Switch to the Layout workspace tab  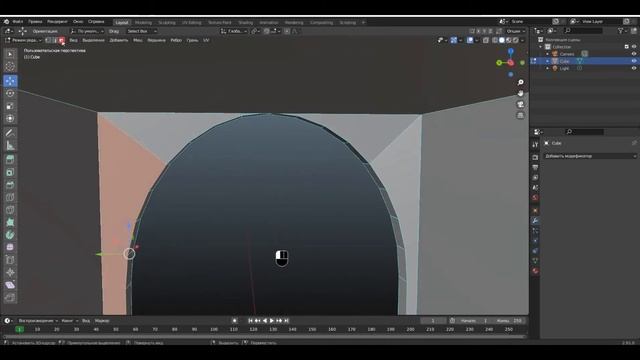pos(122,22)
